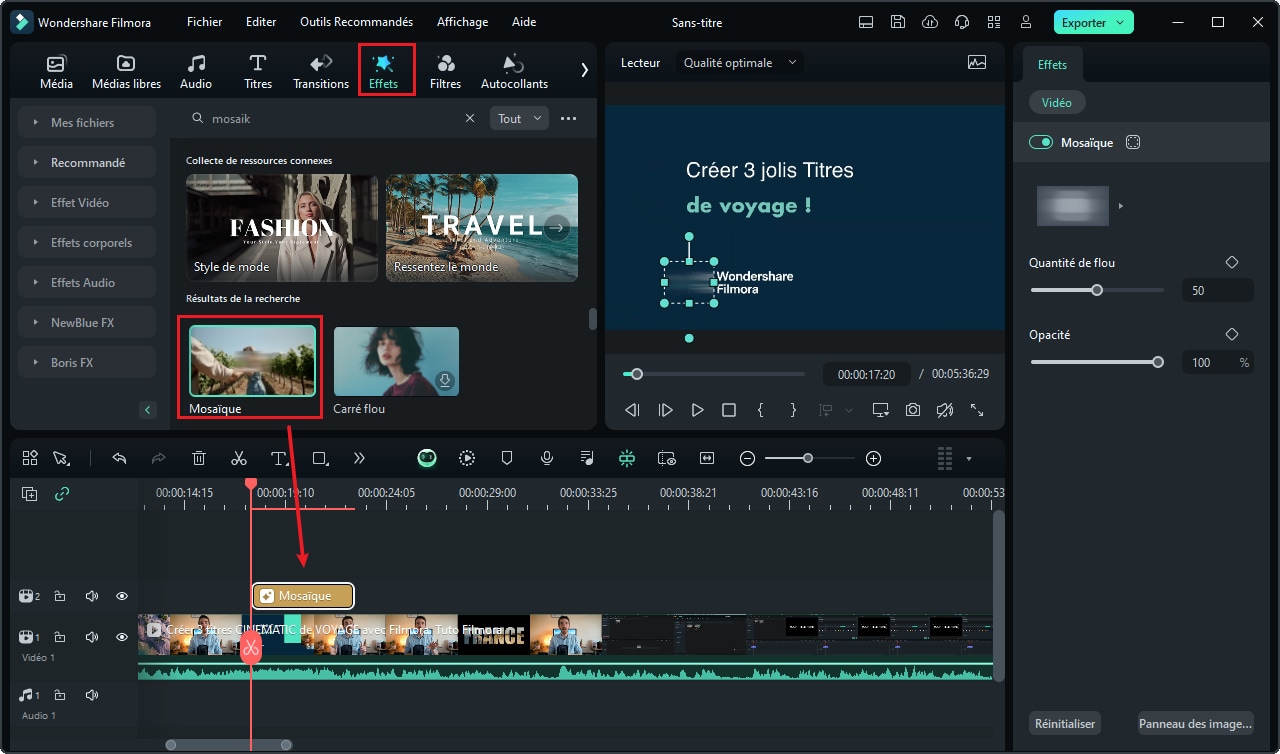Take a snapshot with camera icon
Image resolution: width=1280 pixels, height=754 pixels.
(x=913, y=410)
